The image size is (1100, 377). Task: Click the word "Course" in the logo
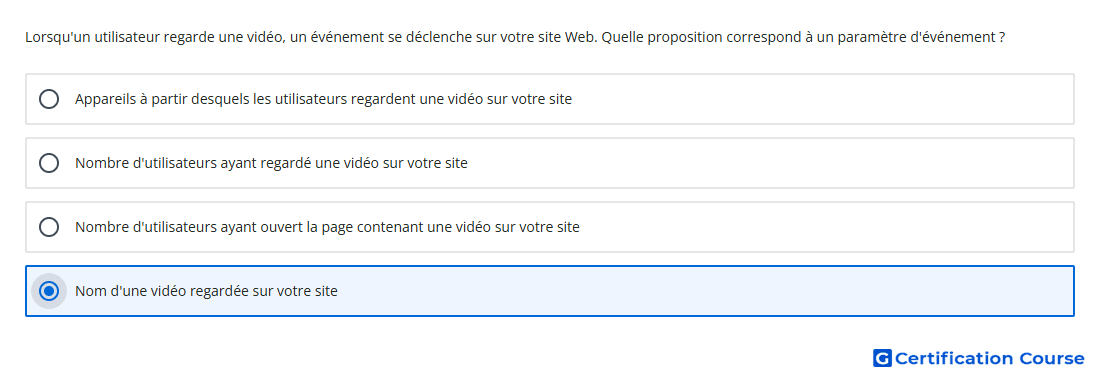(x=1052, y=358)
